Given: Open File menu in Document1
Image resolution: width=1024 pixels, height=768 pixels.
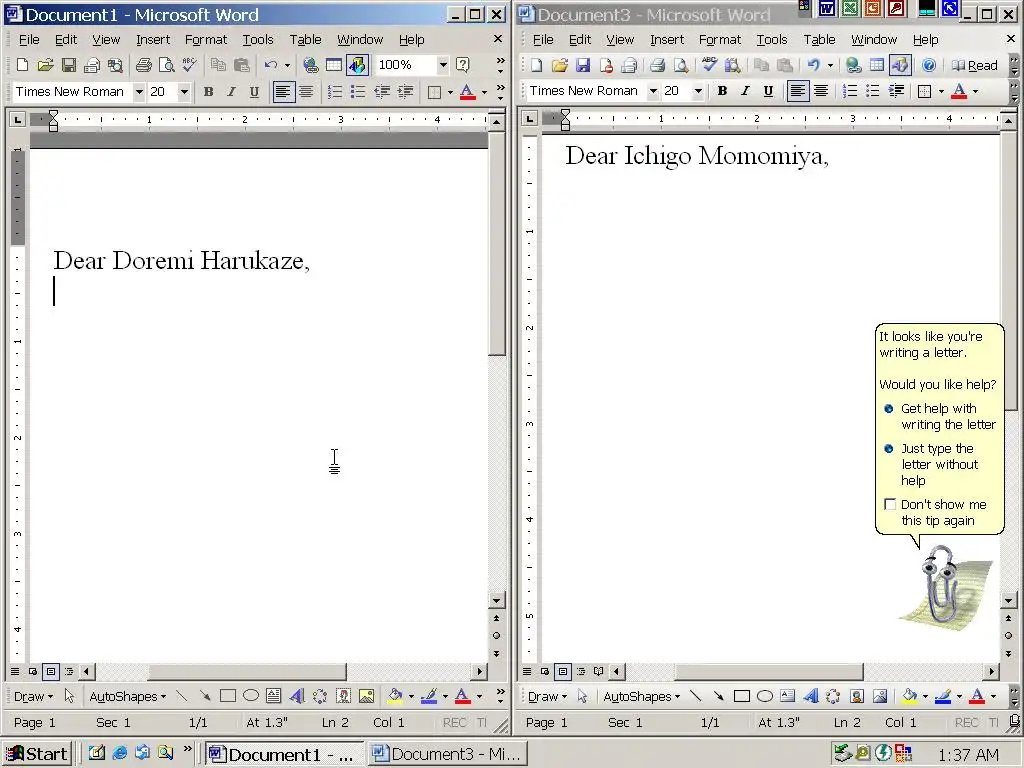Looking at the screenshot, I should click(29, 40).
